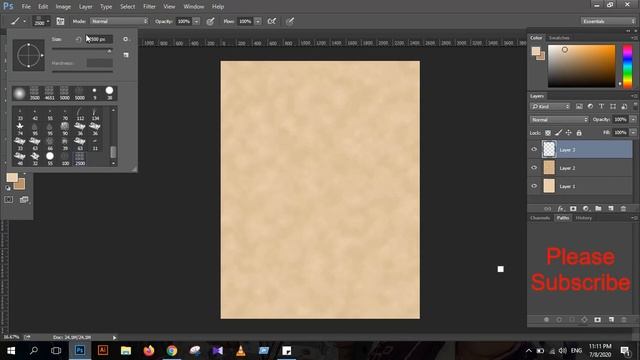Image resolution: width=640 pixels, height=360 pixels.
Task: Turn layer filtering on or off switch
Action: tap(635, 106)
